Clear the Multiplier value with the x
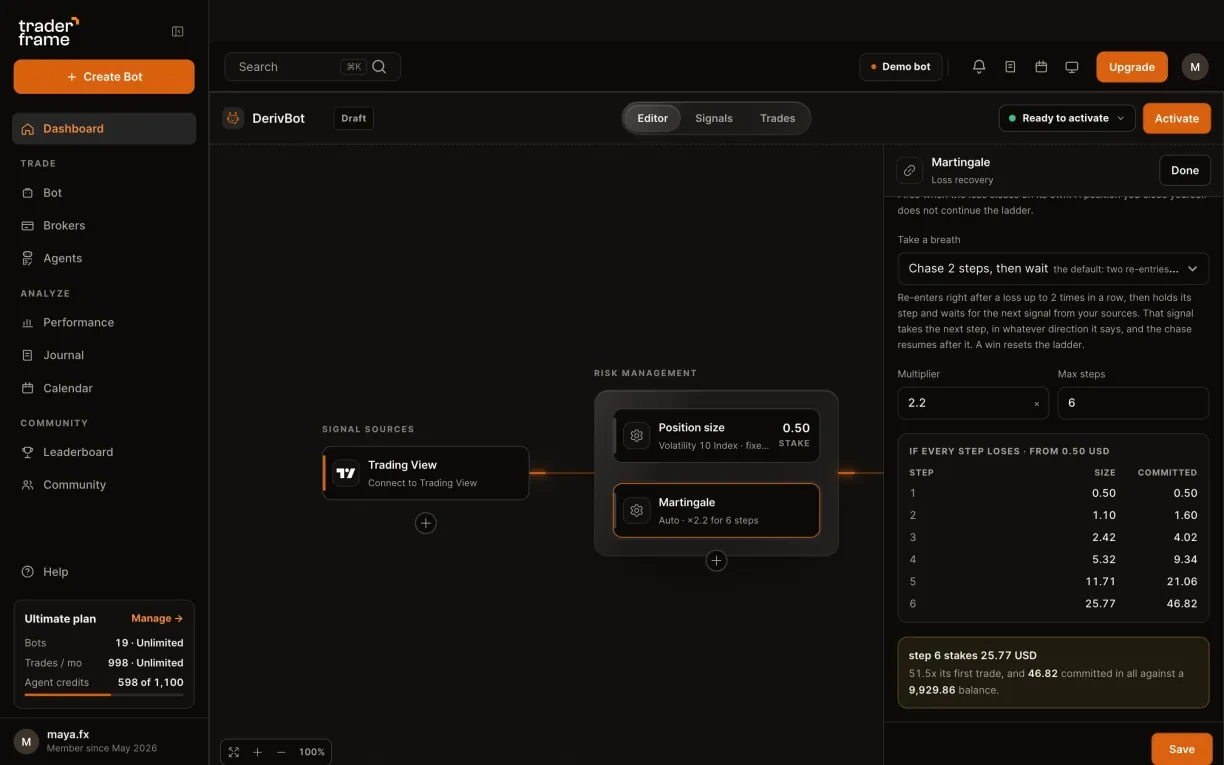Viewport: 1224px width, 765px height. tap(1036, 404)
